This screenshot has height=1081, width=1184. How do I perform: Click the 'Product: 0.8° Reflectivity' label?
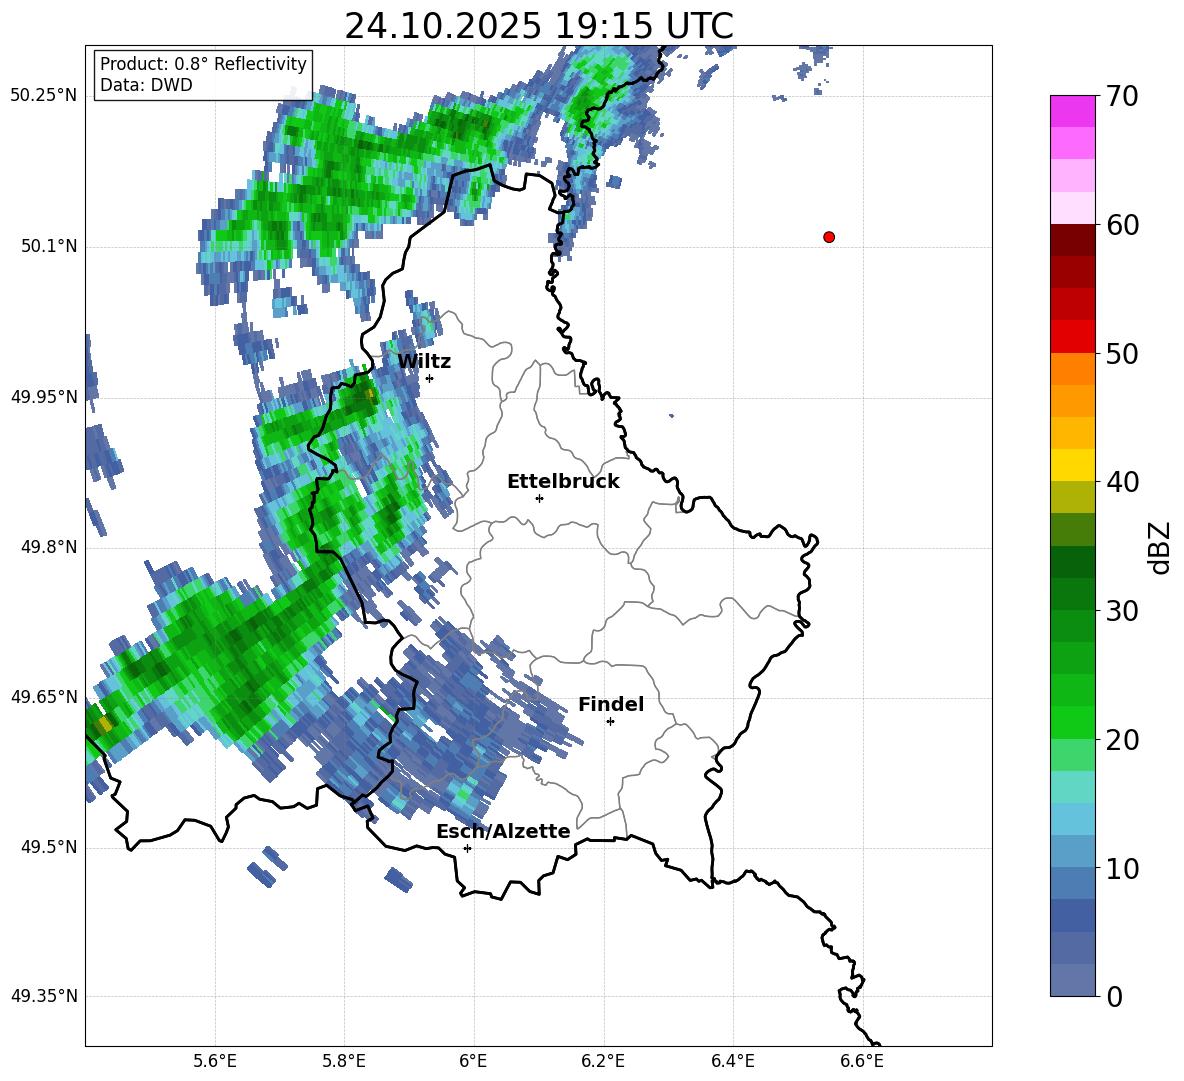pyautogui.click(x=203, y=64)
